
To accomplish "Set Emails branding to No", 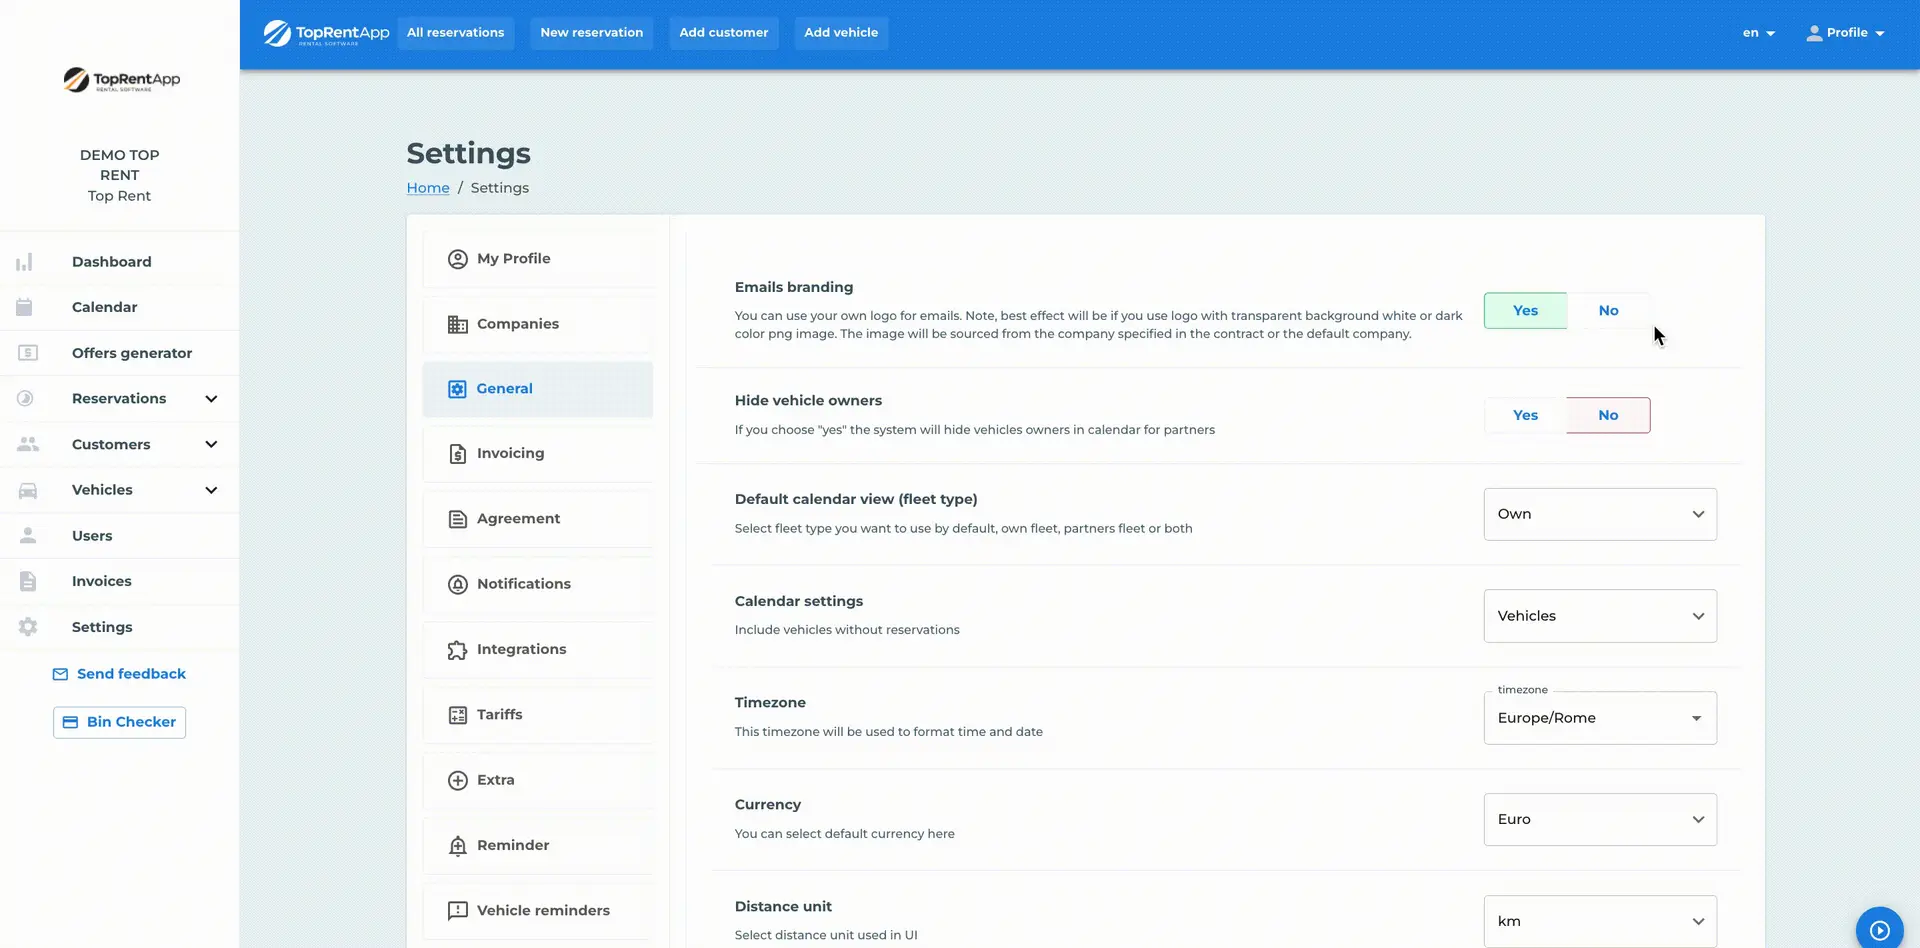I will click(1607, 311).
